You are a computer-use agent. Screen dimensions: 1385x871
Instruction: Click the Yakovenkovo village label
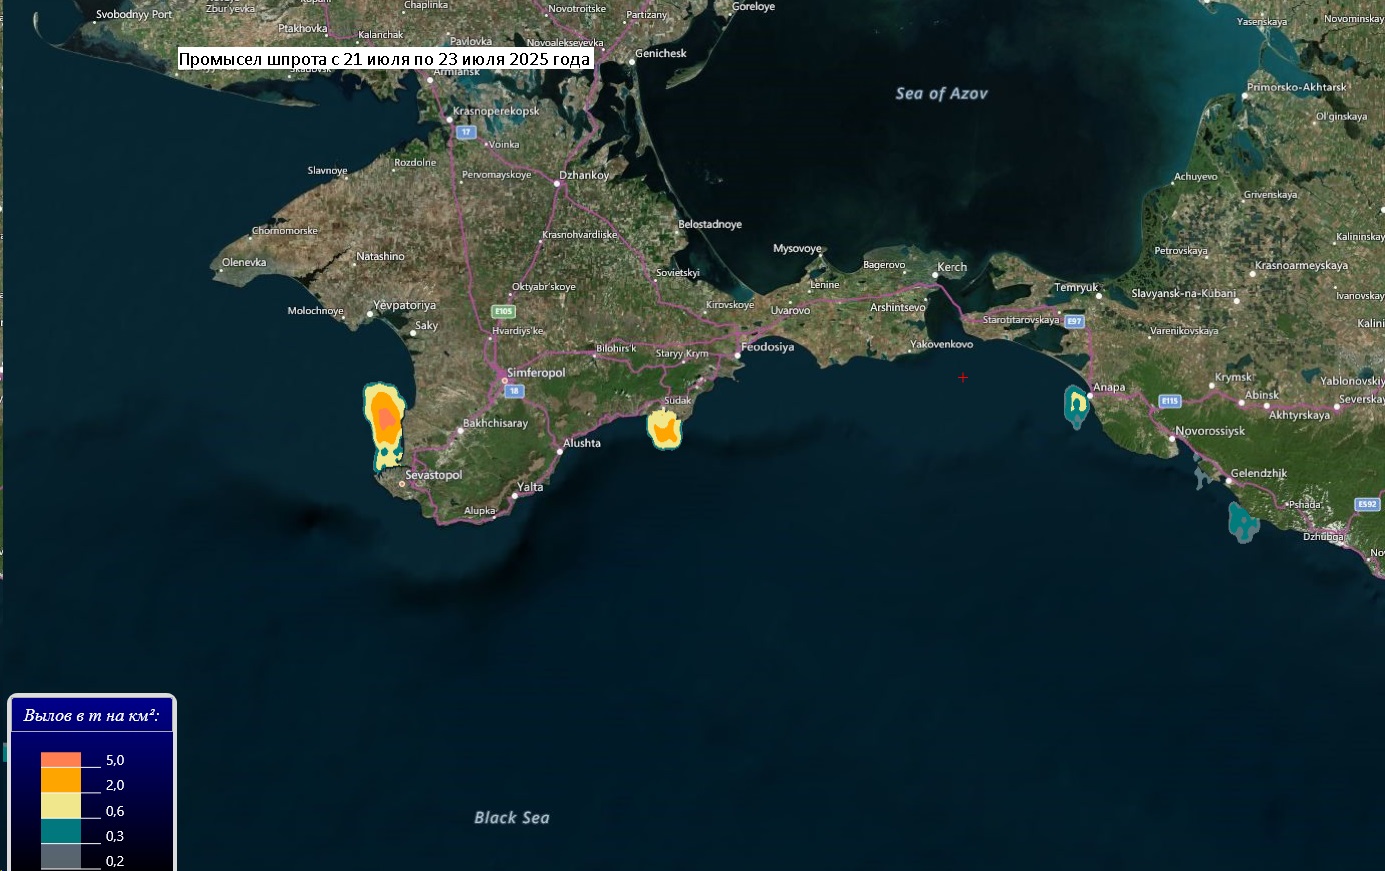pos(941,344)
